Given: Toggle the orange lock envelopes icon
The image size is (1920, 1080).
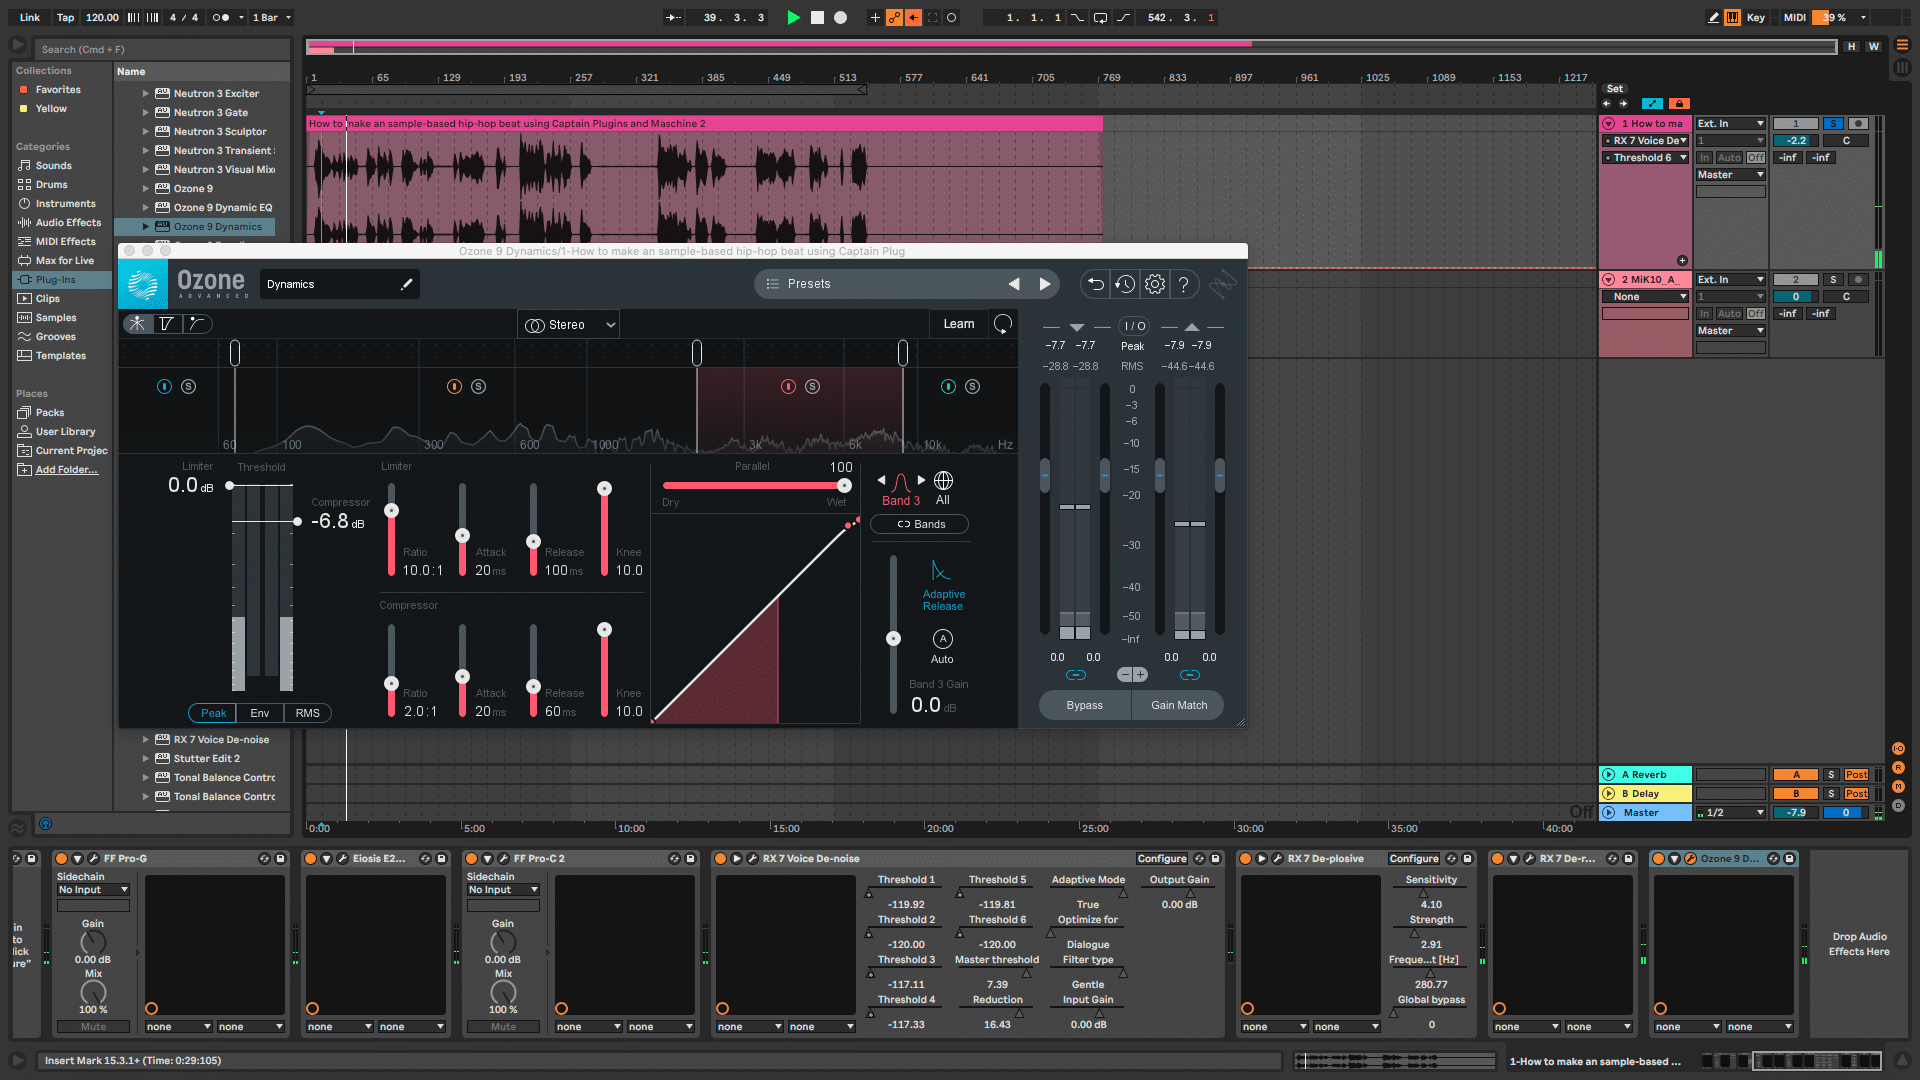Looking at the screenshot, I should [x=1679, y=104].
